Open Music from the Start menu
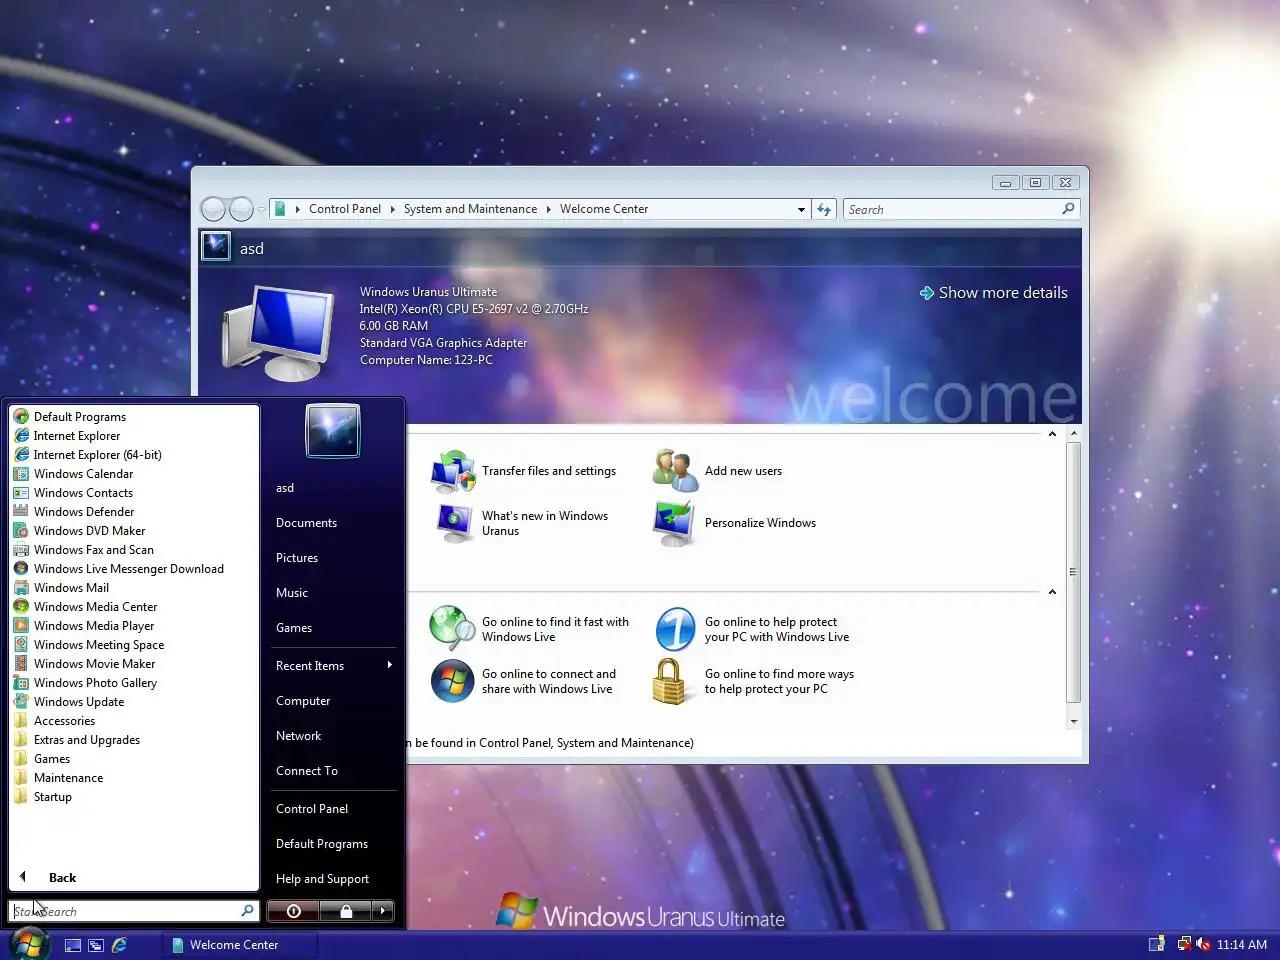1280x960 pixels. click(292, 593)
